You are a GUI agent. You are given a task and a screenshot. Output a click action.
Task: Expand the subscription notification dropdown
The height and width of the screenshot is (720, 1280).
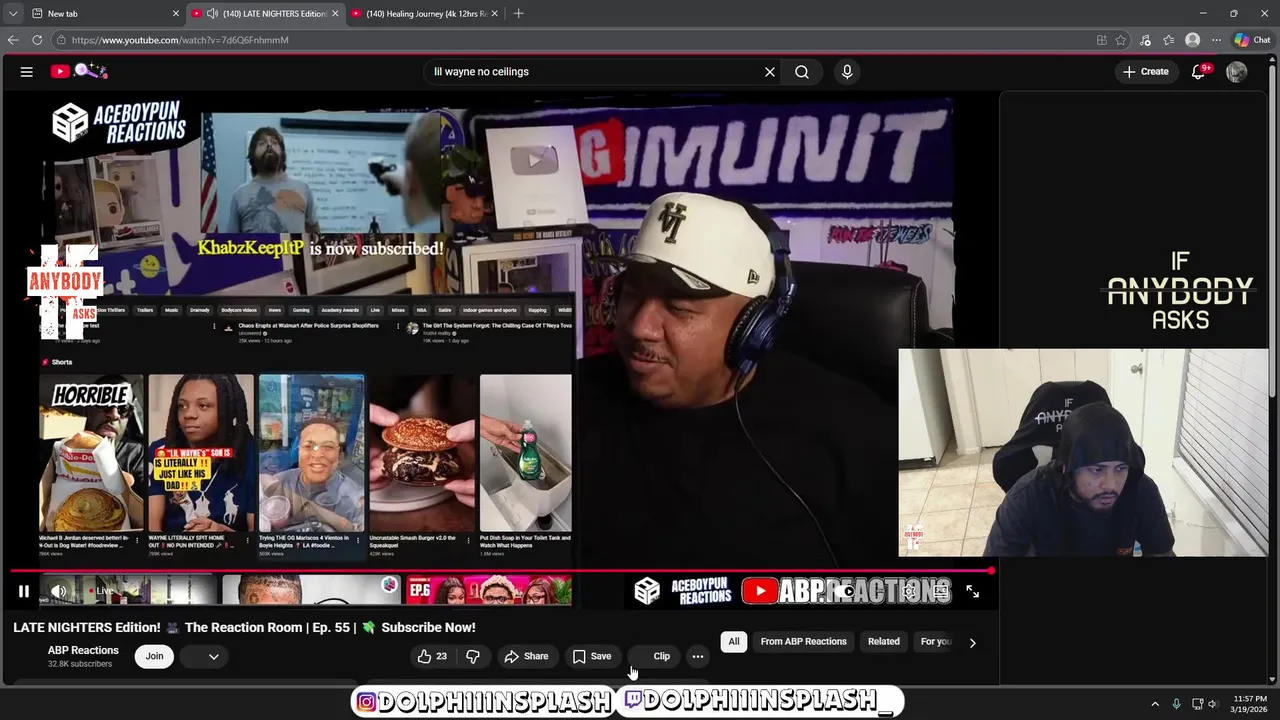(205, 656)
